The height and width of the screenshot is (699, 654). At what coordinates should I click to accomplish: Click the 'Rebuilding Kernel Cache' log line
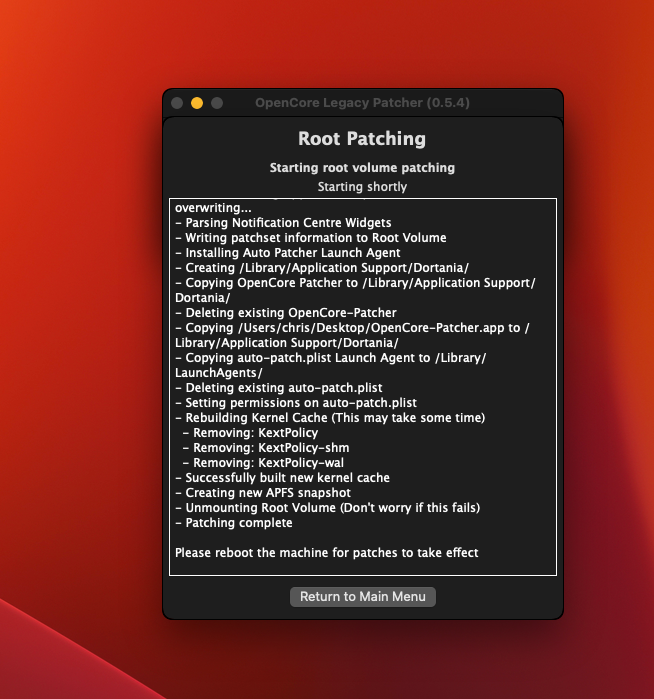(x=330, y=418)
